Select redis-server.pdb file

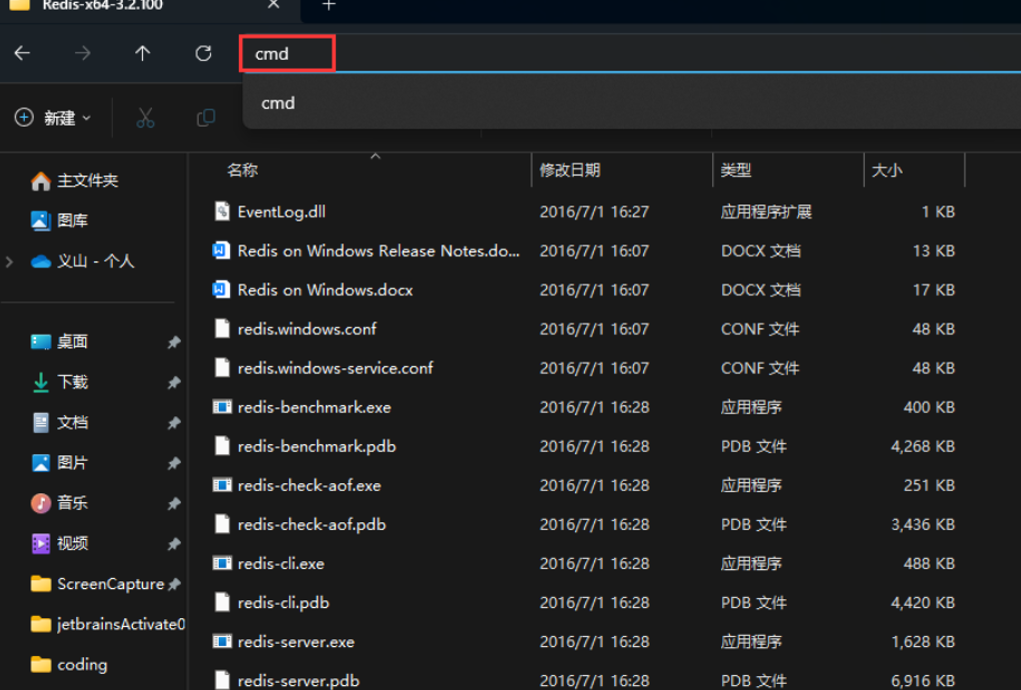point(298,680)
